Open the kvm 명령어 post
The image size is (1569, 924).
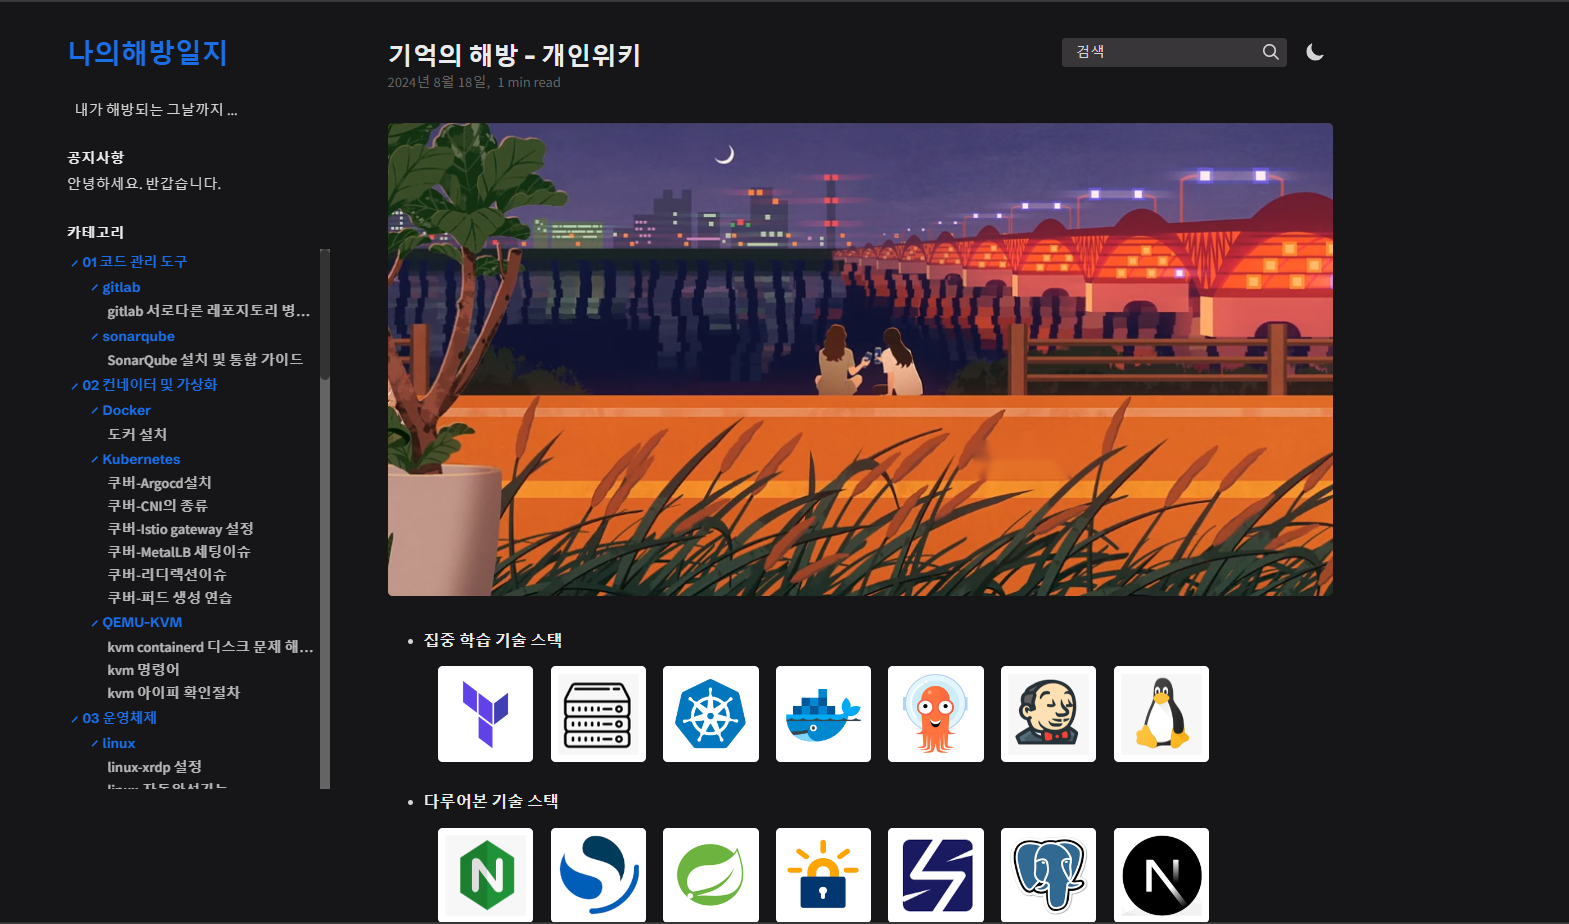[x=144, y=670]
